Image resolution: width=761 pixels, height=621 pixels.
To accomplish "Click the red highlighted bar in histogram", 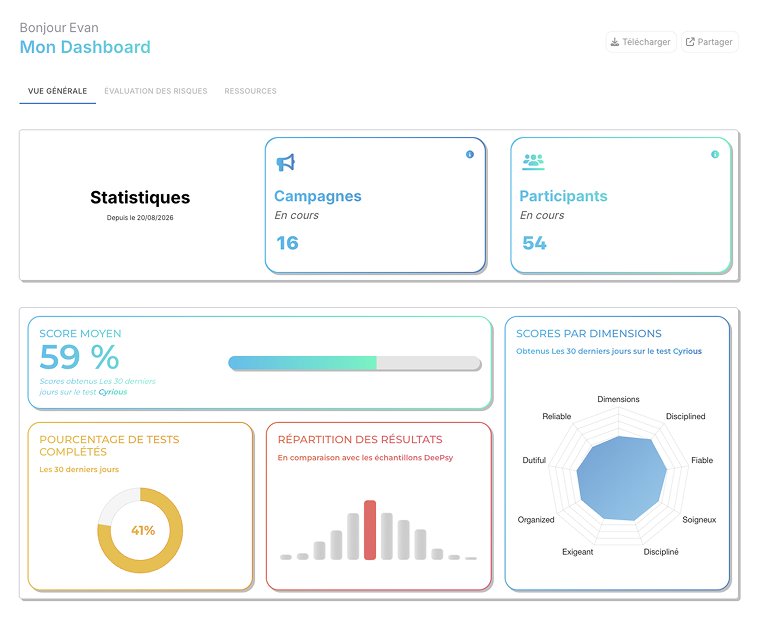I will tap(370, 530).
